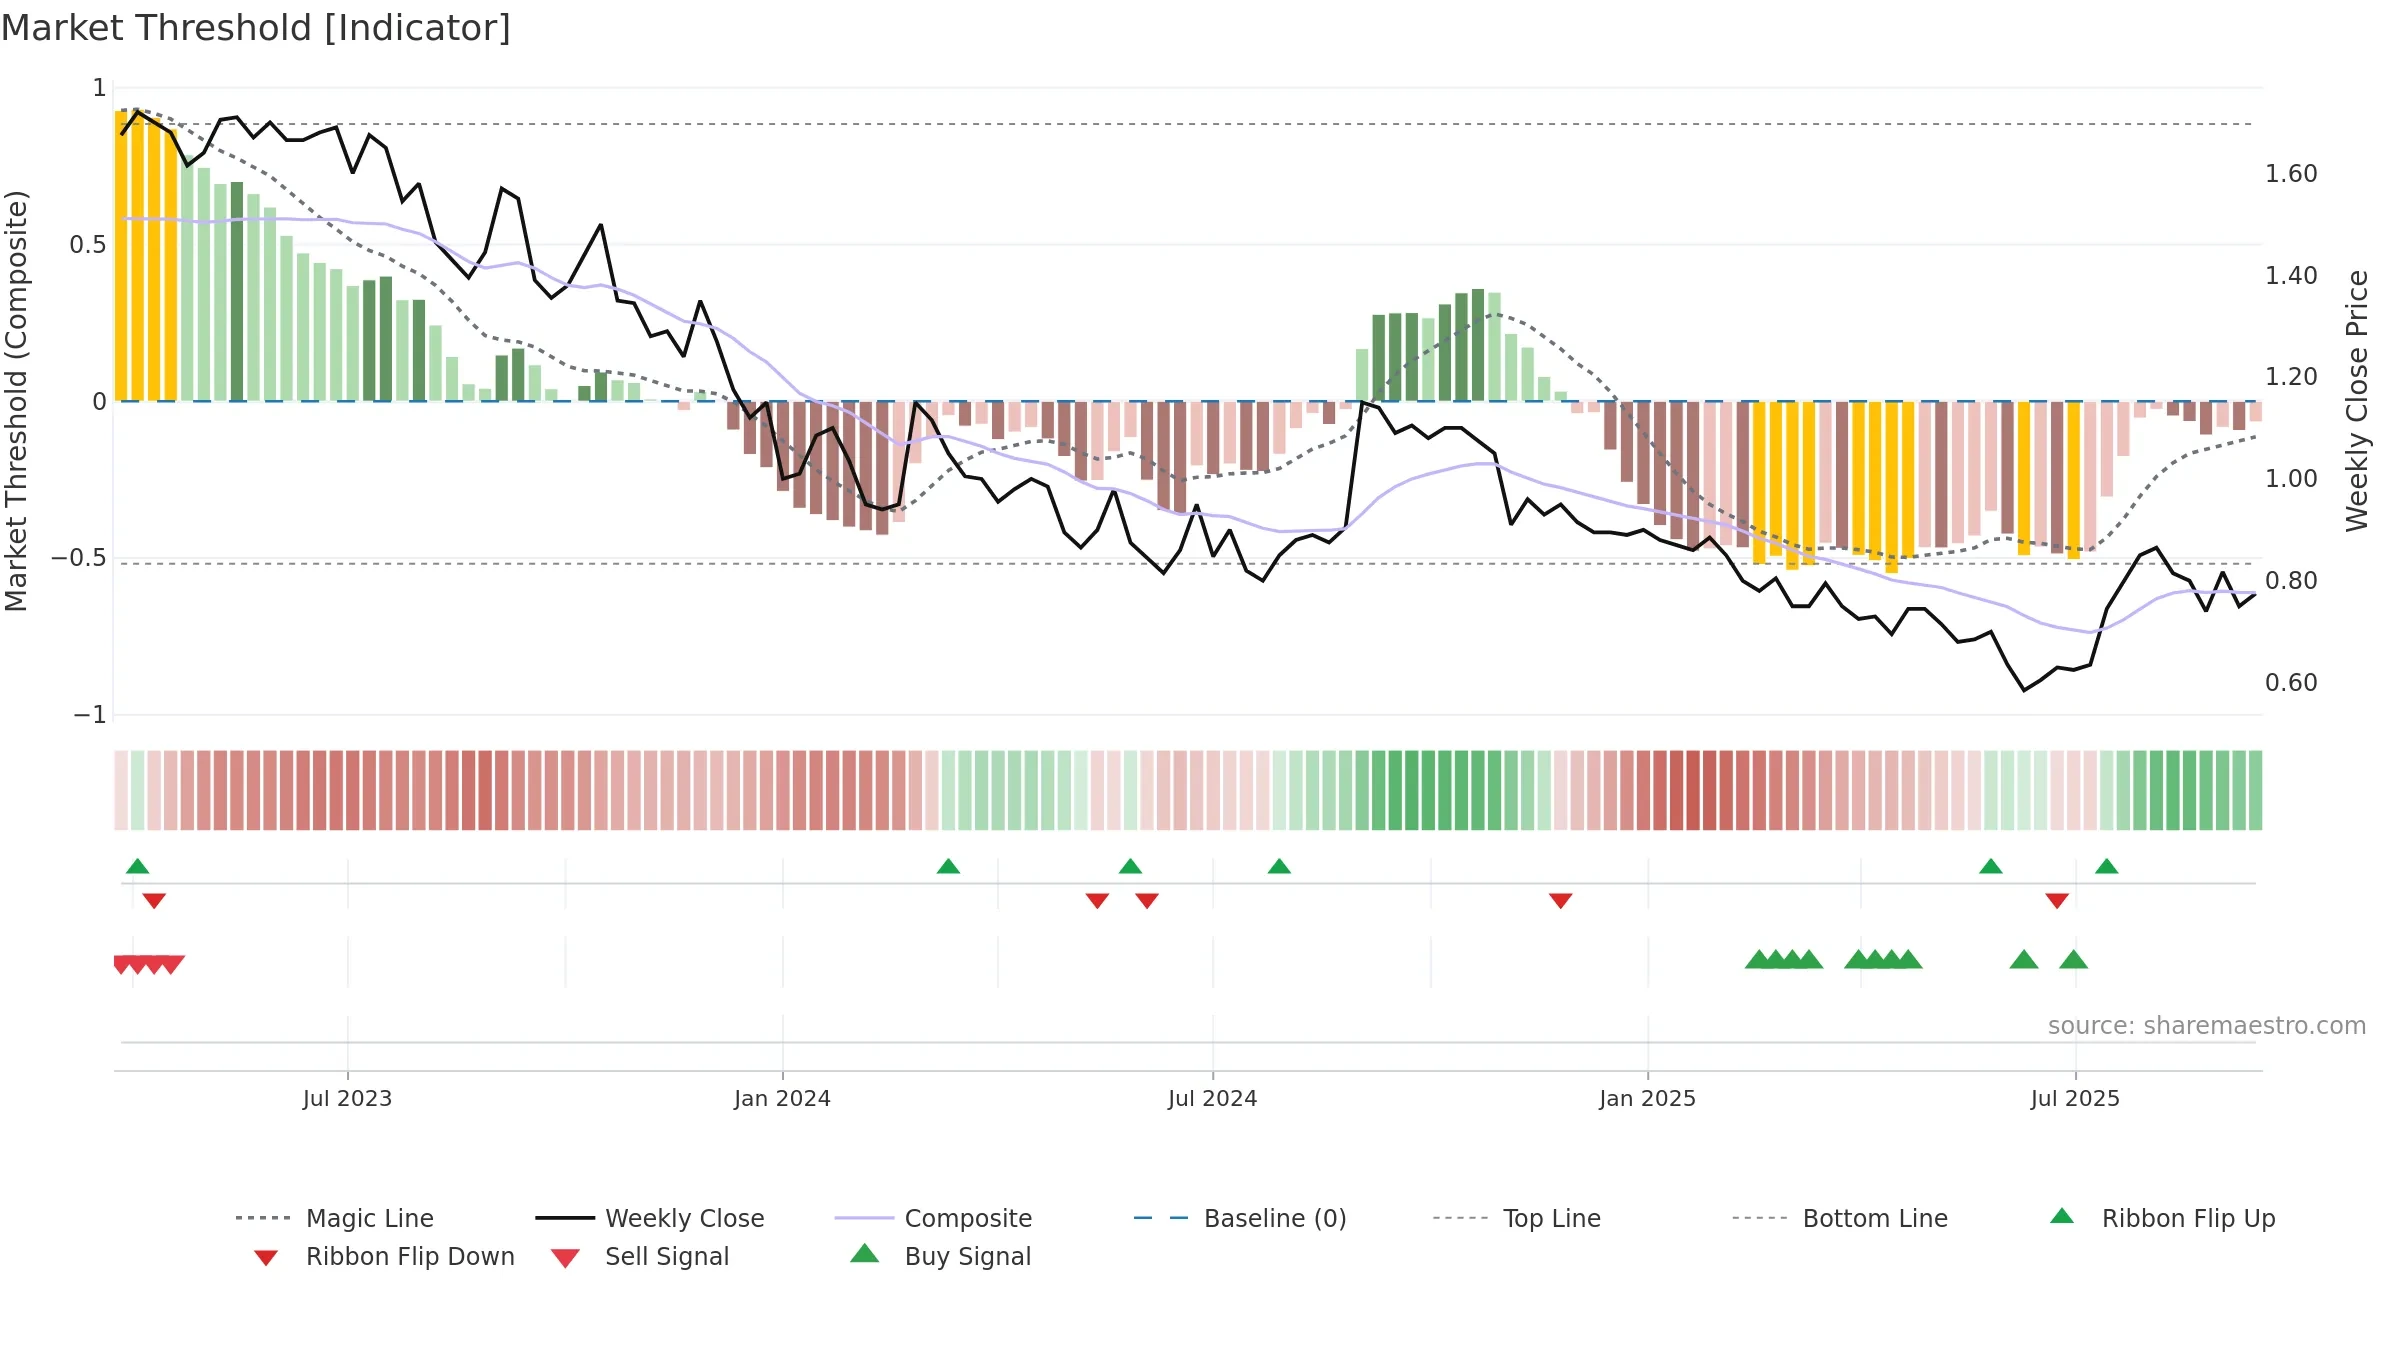
Task: Toggle the Buy Signal legend entry
Action: click(940, 1256)
